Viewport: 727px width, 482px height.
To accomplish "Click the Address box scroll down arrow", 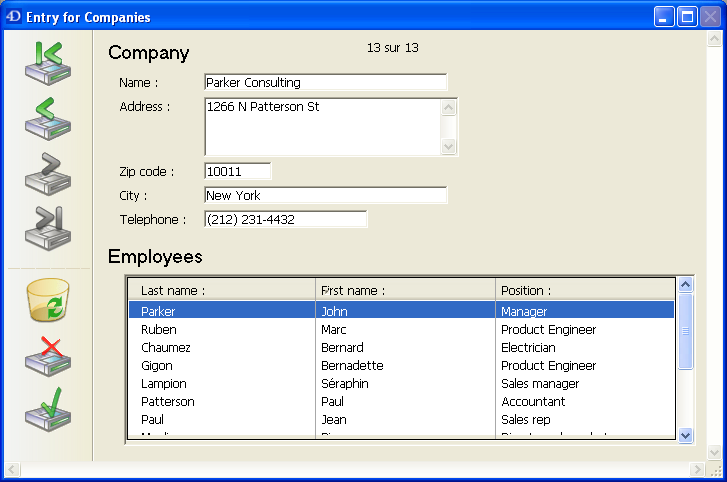I will click(449, 147).
